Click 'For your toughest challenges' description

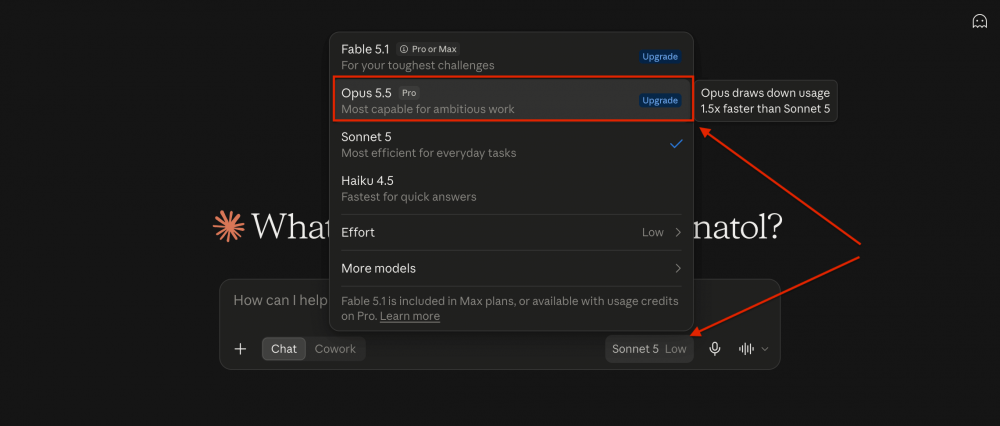[418, 65]
